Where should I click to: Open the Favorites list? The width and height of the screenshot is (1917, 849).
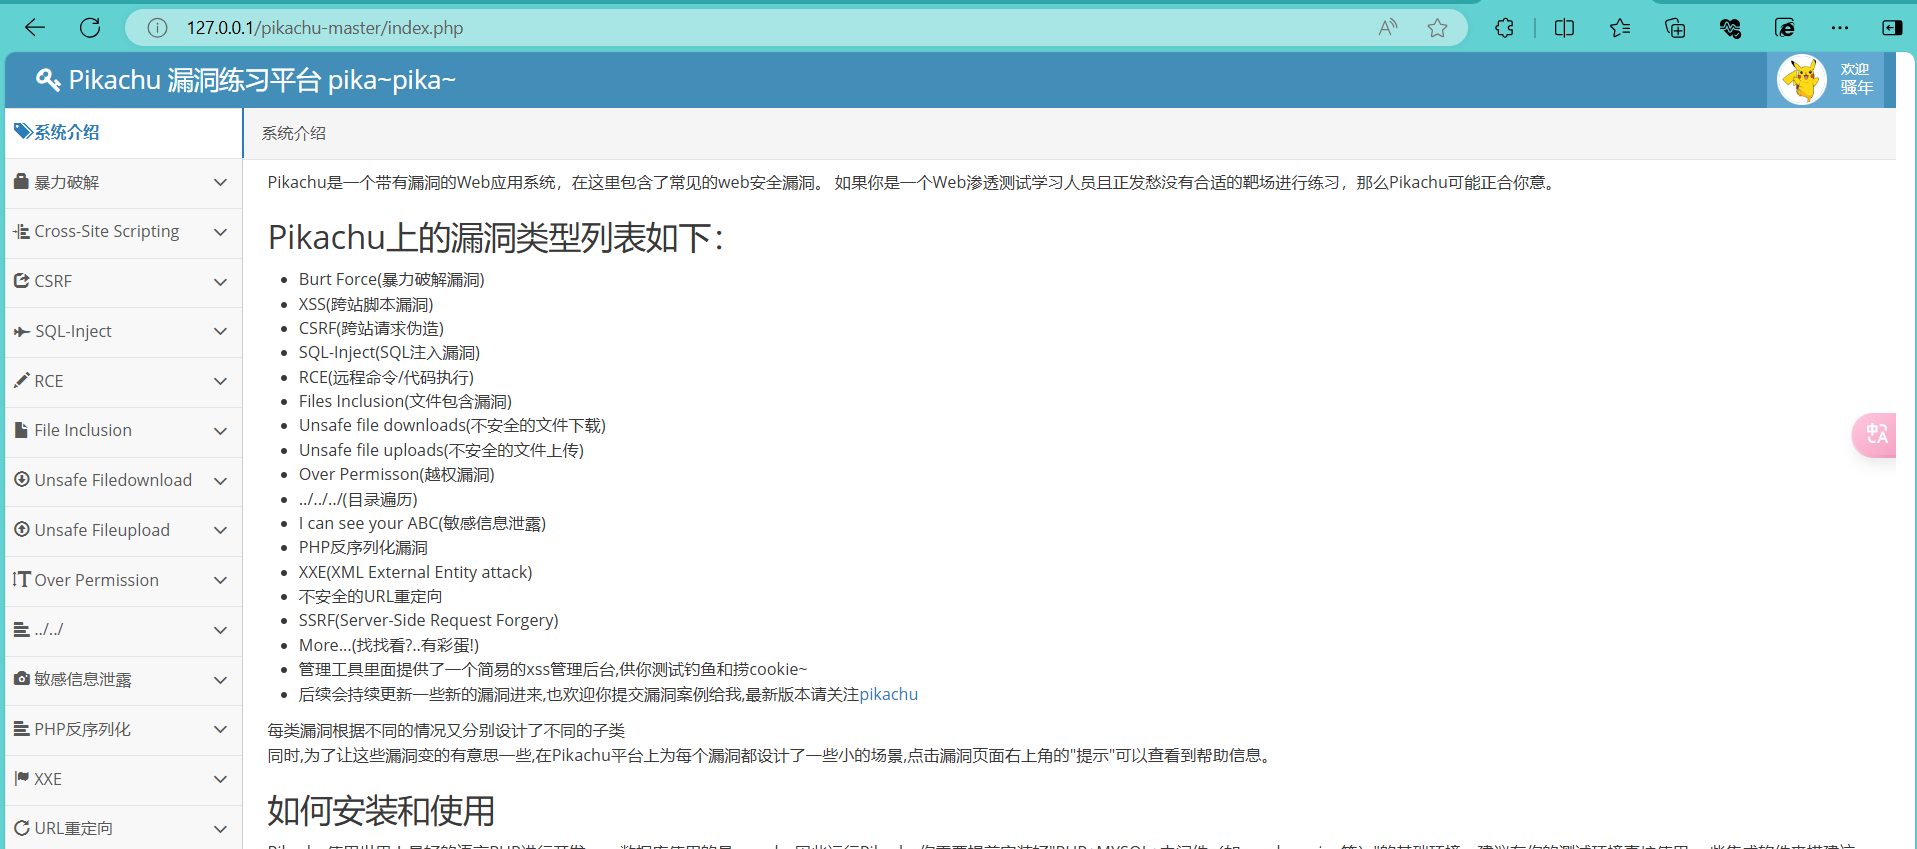pyautogui.click(x=1620, y=28)
